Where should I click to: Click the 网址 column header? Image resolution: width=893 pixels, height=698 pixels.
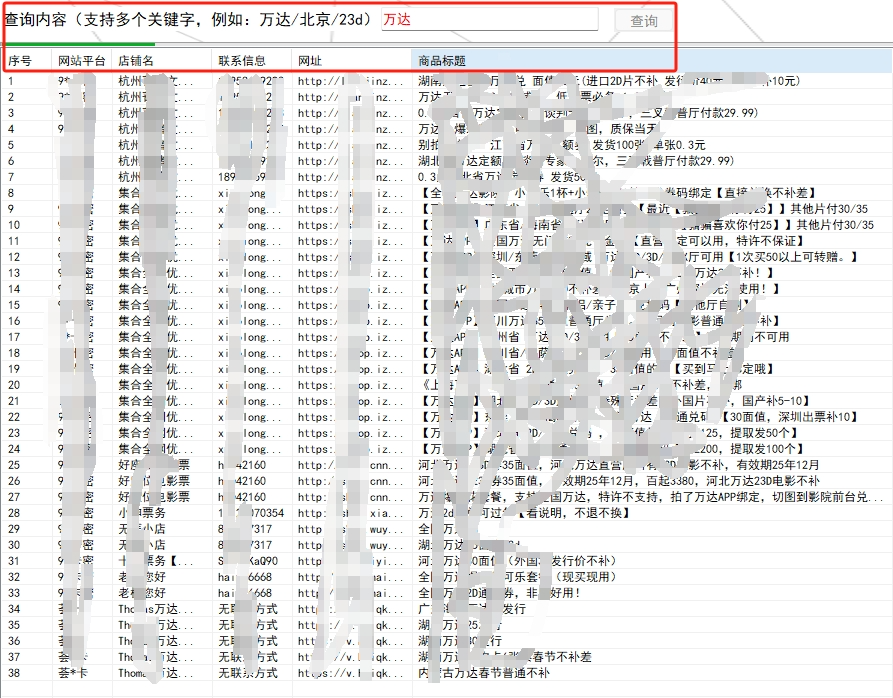point(351,61)
